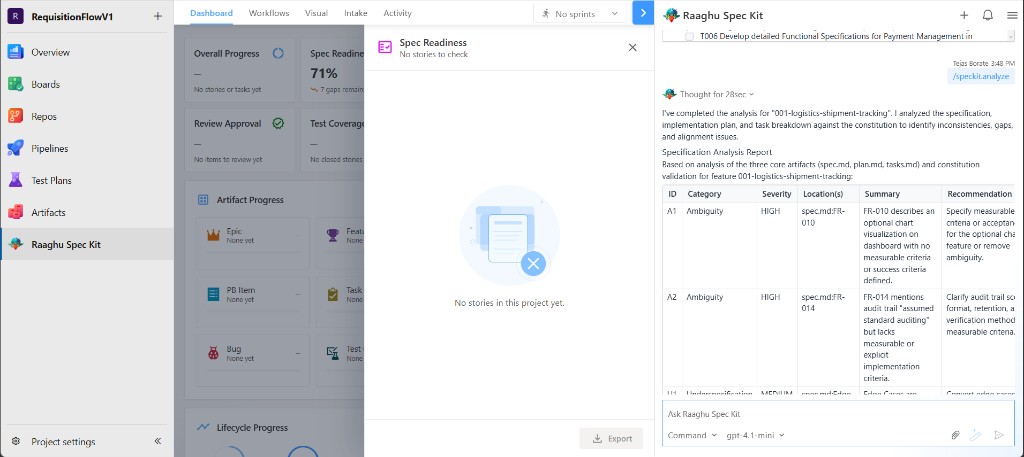This screenshot has height=457, width=1024.
Task: Click the /speckit.analyze message
Action: [x=981, y=76]
